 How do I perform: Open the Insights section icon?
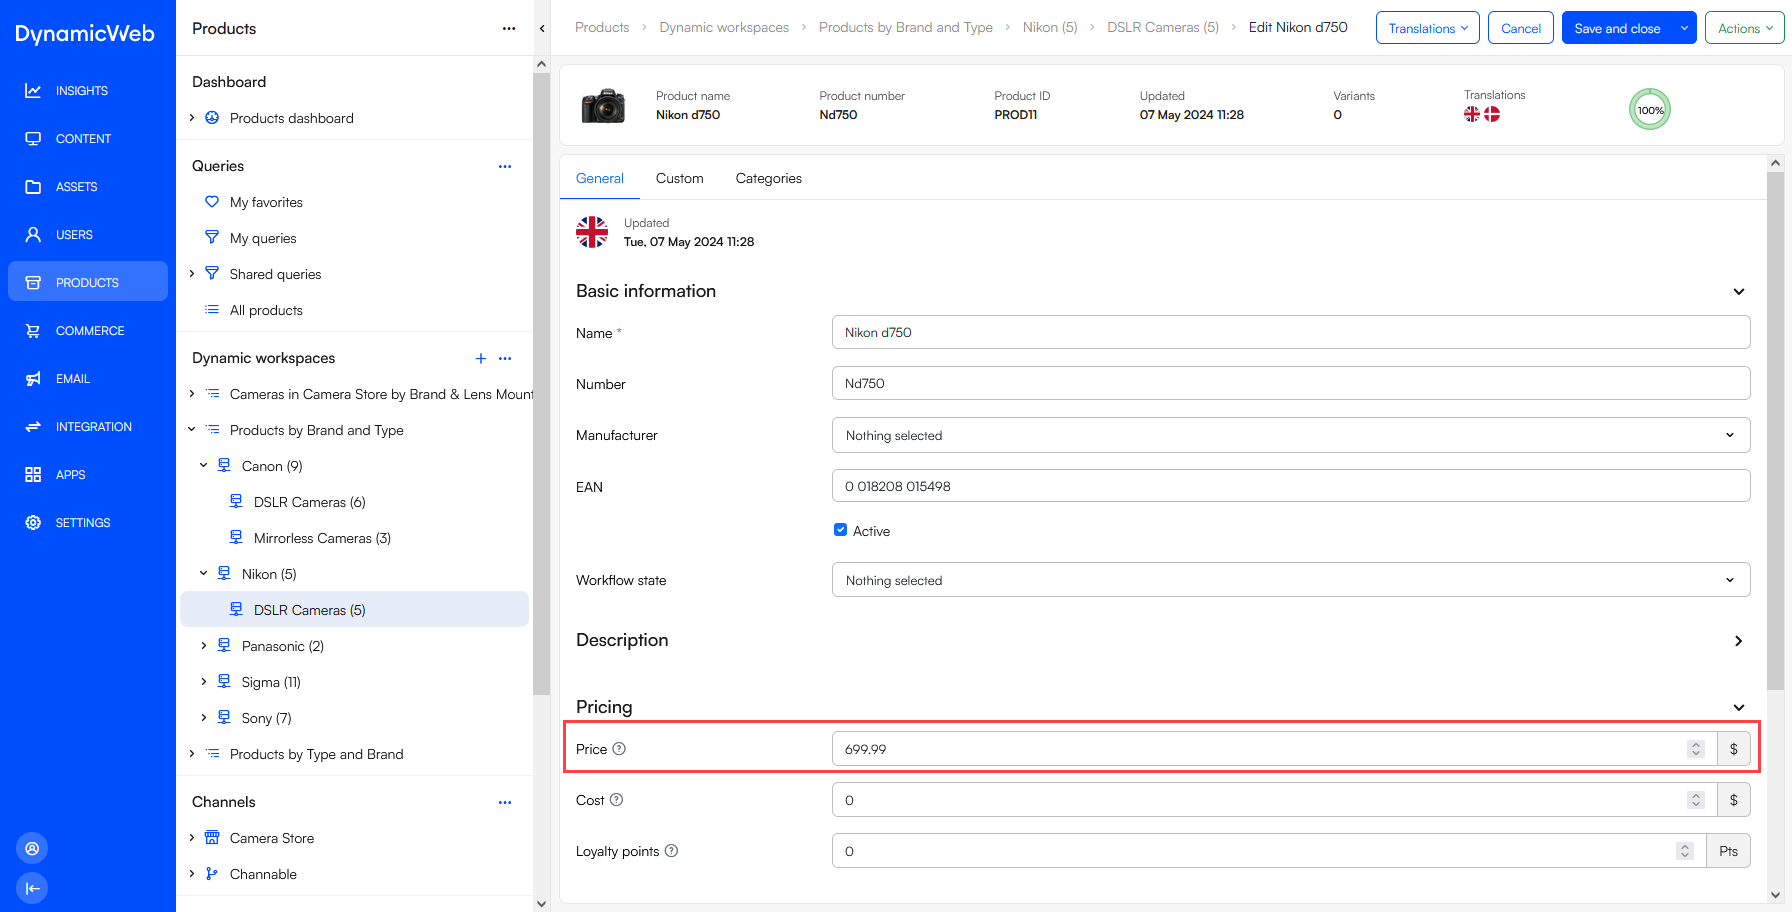[33, 91]
